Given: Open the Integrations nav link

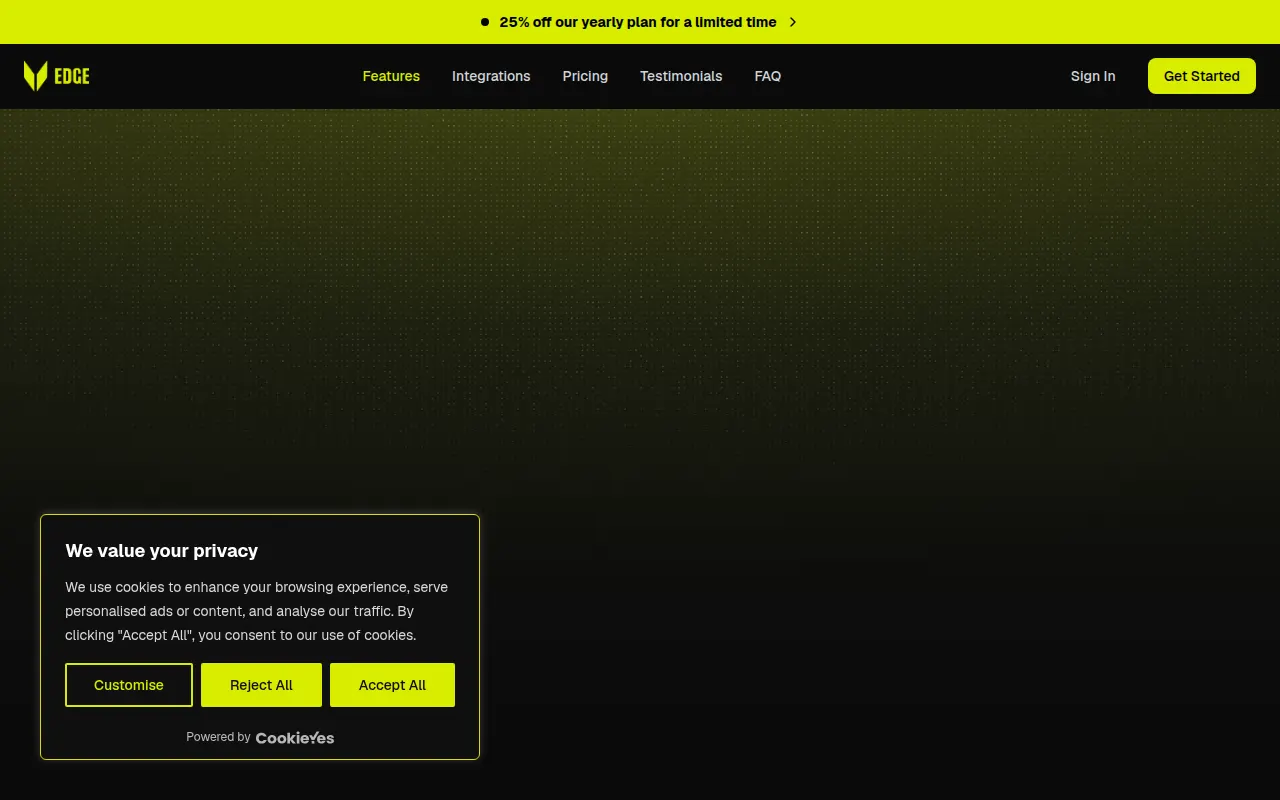Looking at the screenshot, I should click(x=491, y=76).
